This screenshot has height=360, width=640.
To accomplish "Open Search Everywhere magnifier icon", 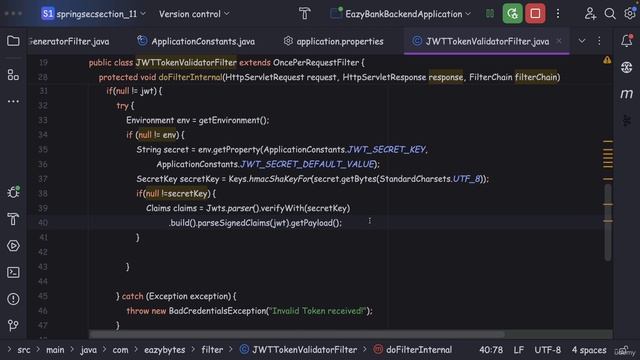I will (x=610, y=14).
